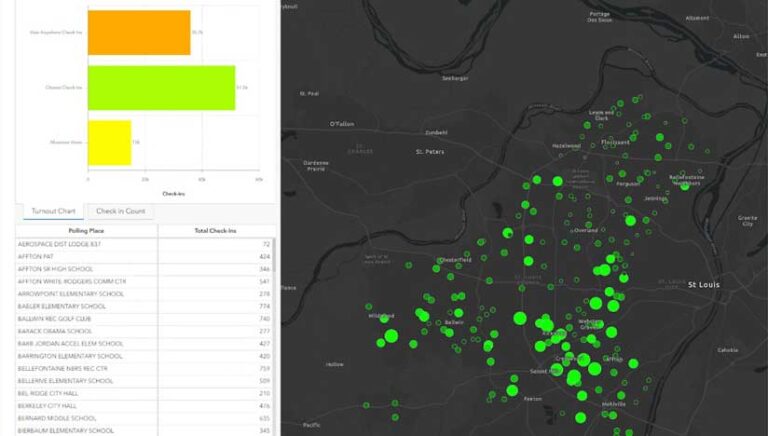Select the yellow bar in the chart
Image resolution: width=768 pixels, height=436 pixels.
[110, 143]
